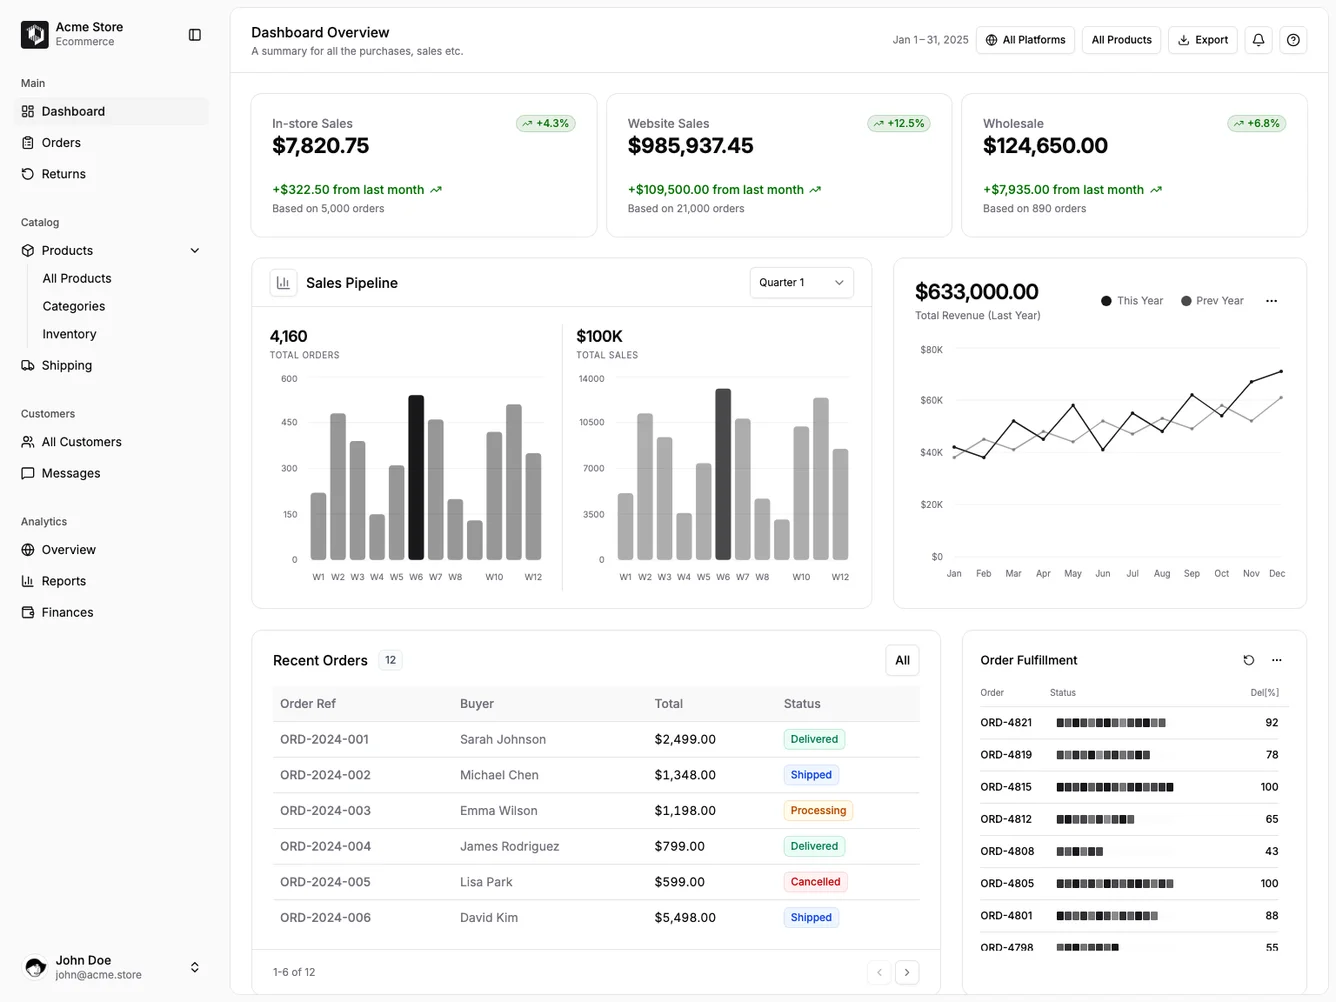The image size is (1336, 1002).
Task: Refresh the Order Fulfillment panel
Action: (1248, 660)
